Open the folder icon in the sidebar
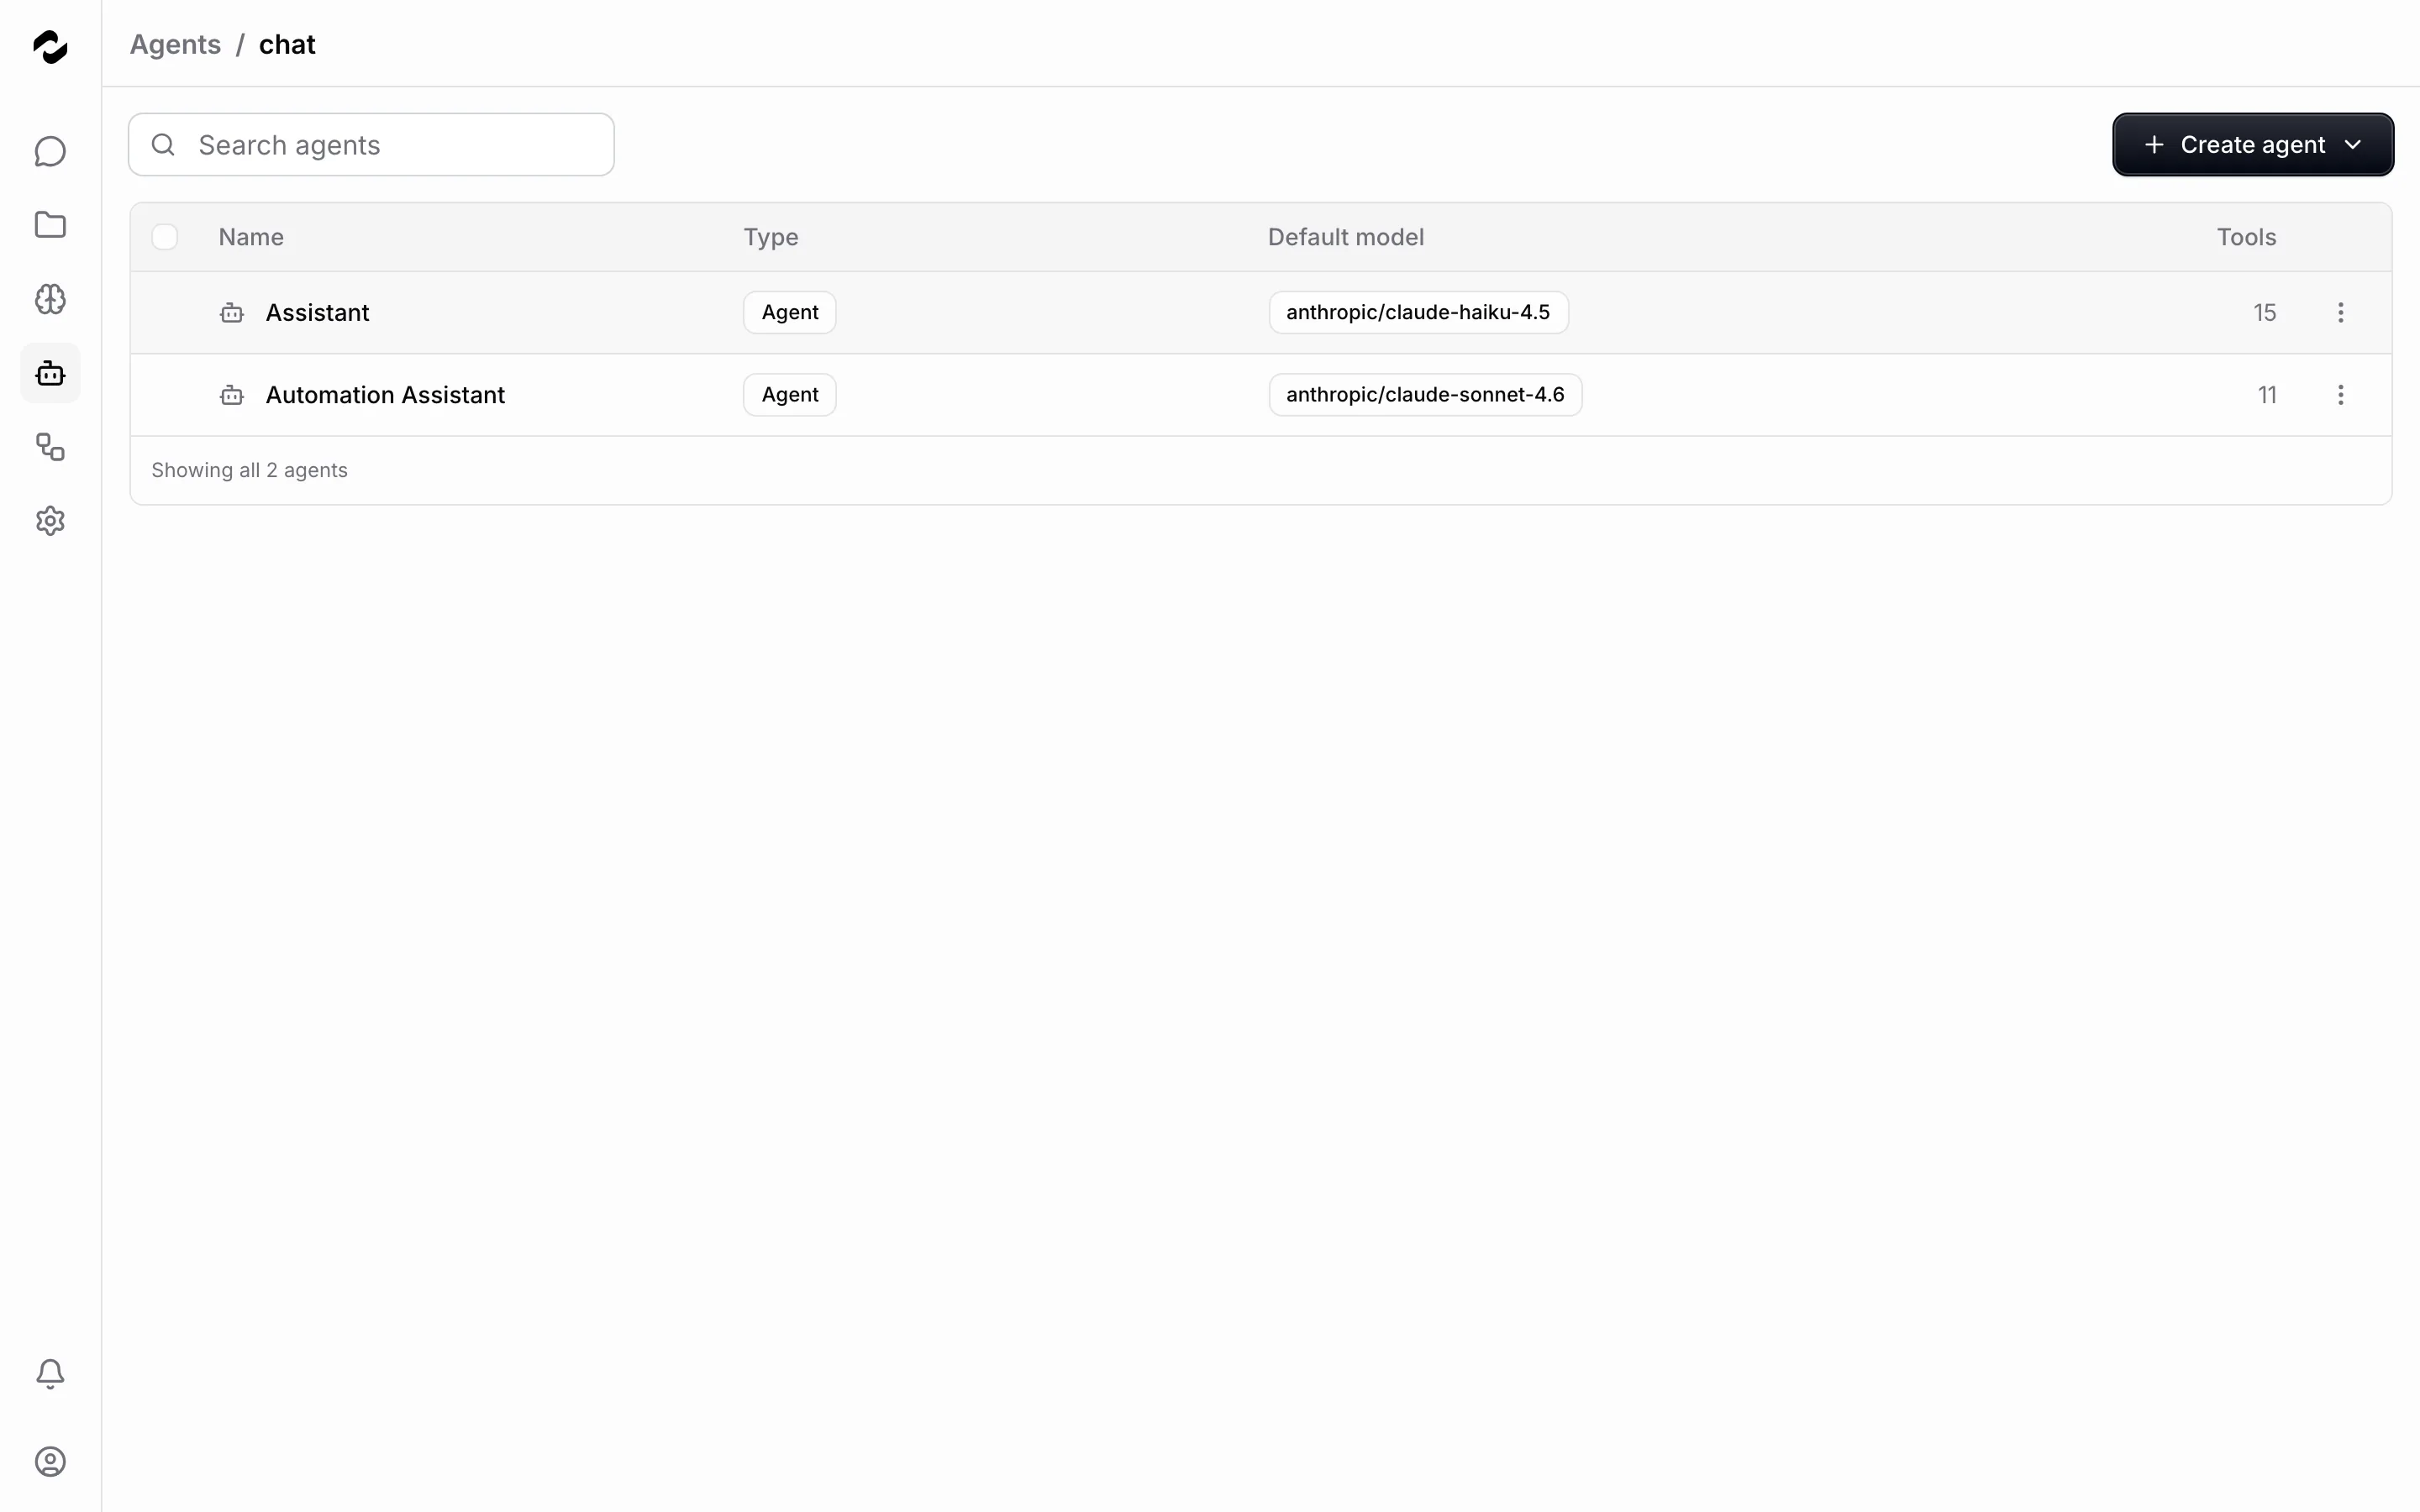 pos(50,225)
